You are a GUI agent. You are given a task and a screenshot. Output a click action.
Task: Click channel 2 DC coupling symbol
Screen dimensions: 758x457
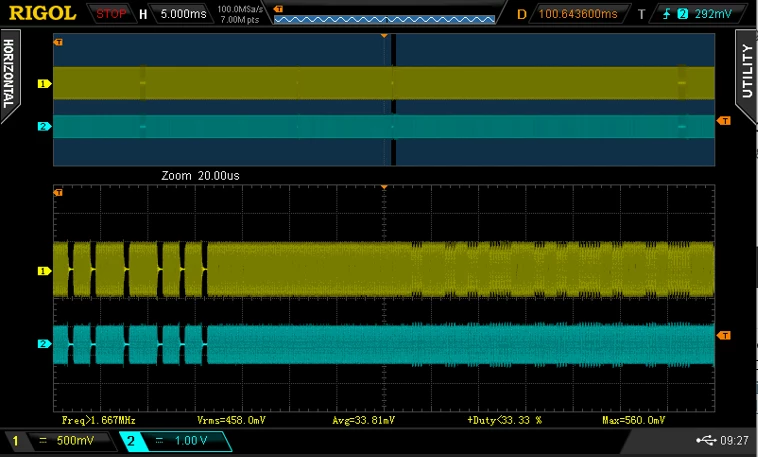coord(159,441)
